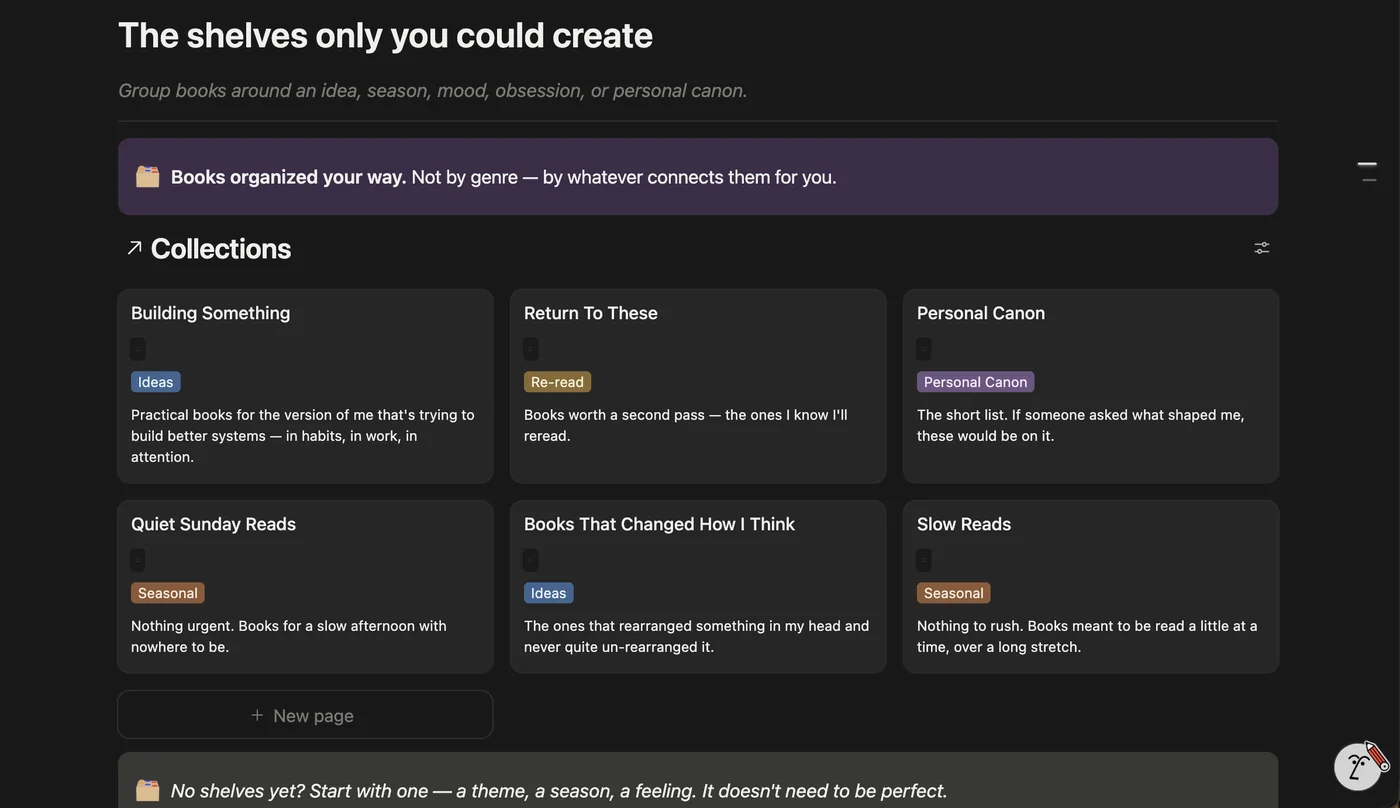
Task: Click description 'The ones that rearranged something'
Action: tap(697, 636)
